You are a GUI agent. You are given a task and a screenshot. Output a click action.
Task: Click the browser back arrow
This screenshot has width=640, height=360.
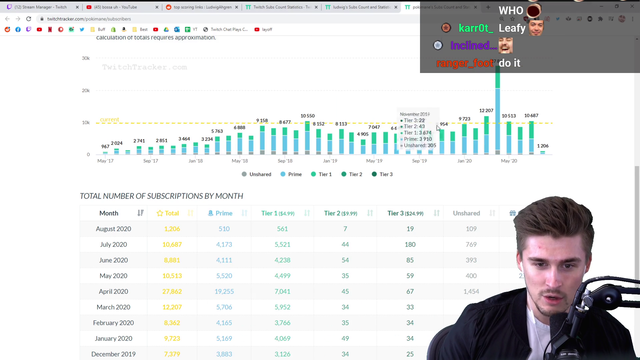coord(7,19)
